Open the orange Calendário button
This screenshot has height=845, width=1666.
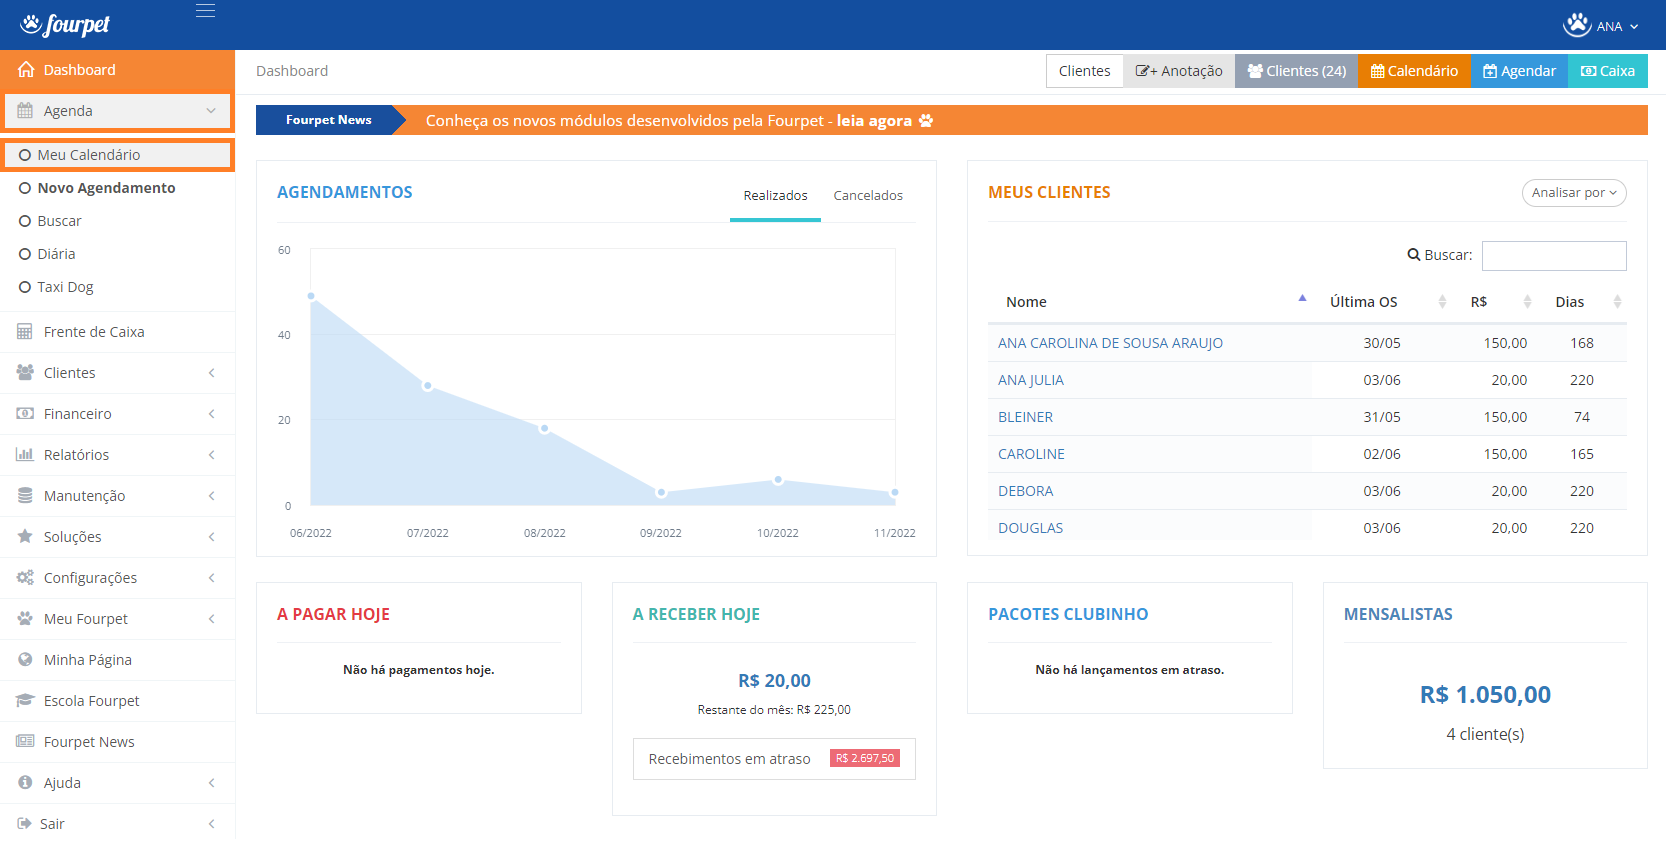(x=1414, y=71)
